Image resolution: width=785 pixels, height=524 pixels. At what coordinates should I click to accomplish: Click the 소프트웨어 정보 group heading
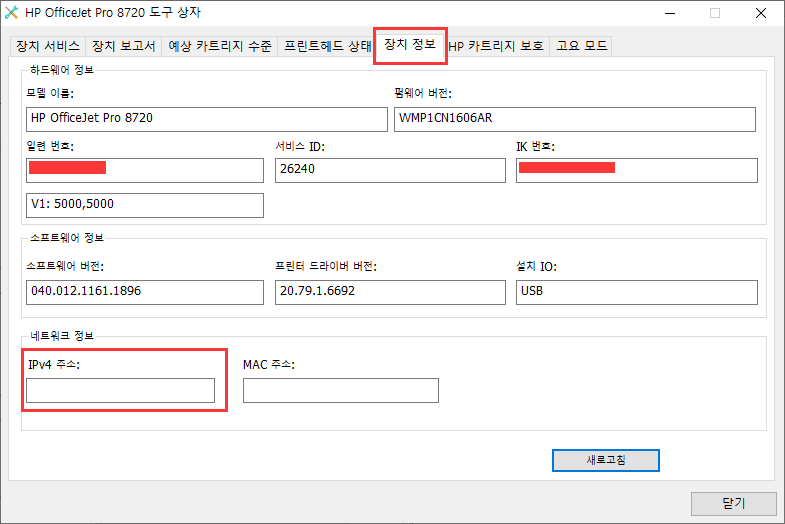coord(67,238)
